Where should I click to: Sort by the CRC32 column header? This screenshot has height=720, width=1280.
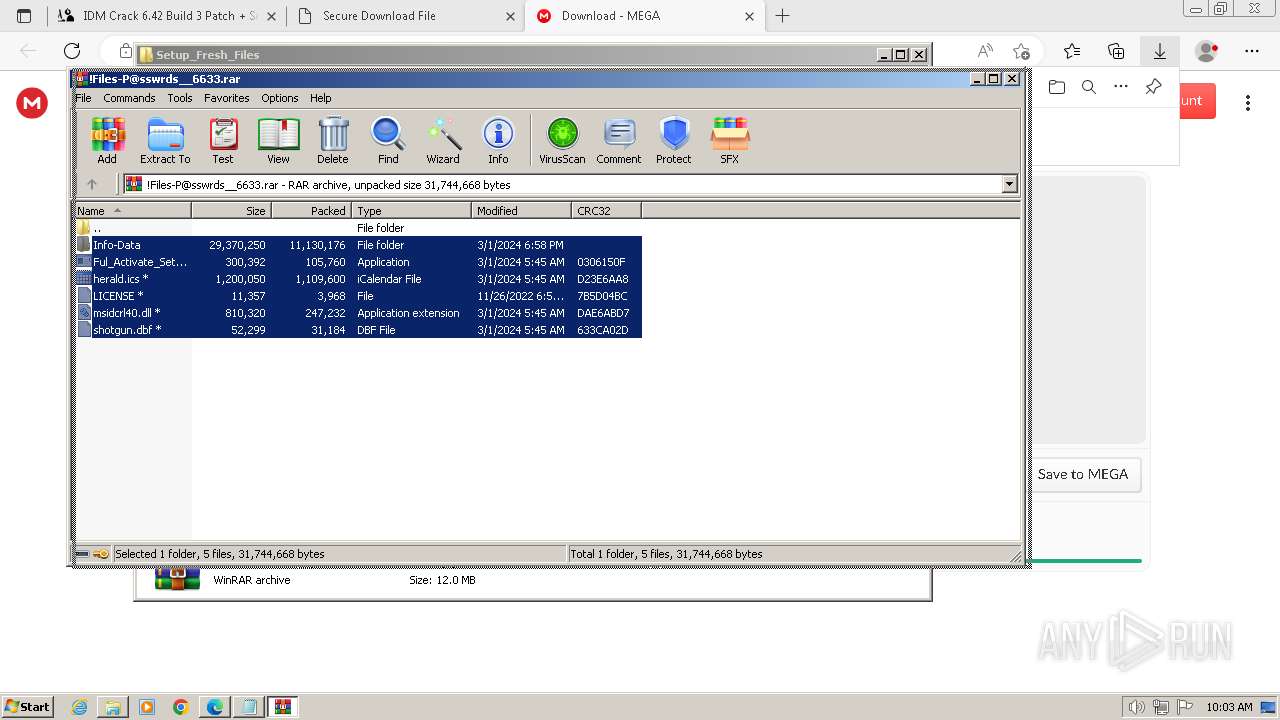pyautogui.click(x=606, y=210)
